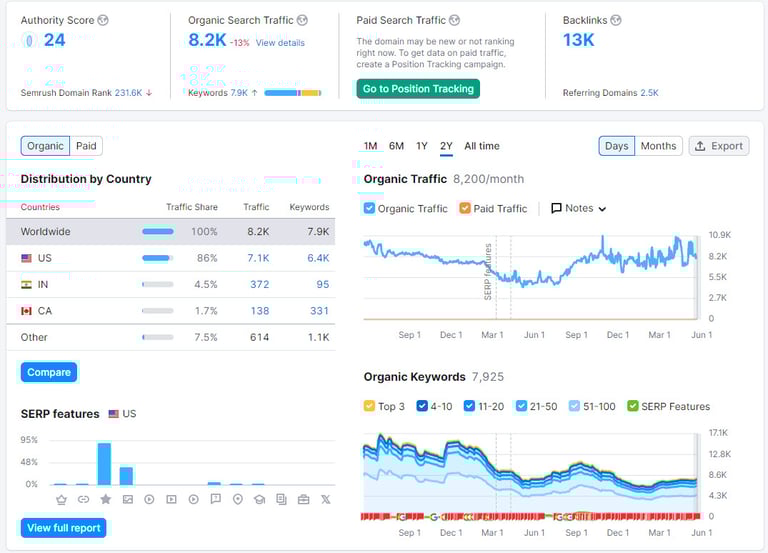The width and height of the screenshot is (768, 553).
Task: Open the View details link
Action: 280,43
